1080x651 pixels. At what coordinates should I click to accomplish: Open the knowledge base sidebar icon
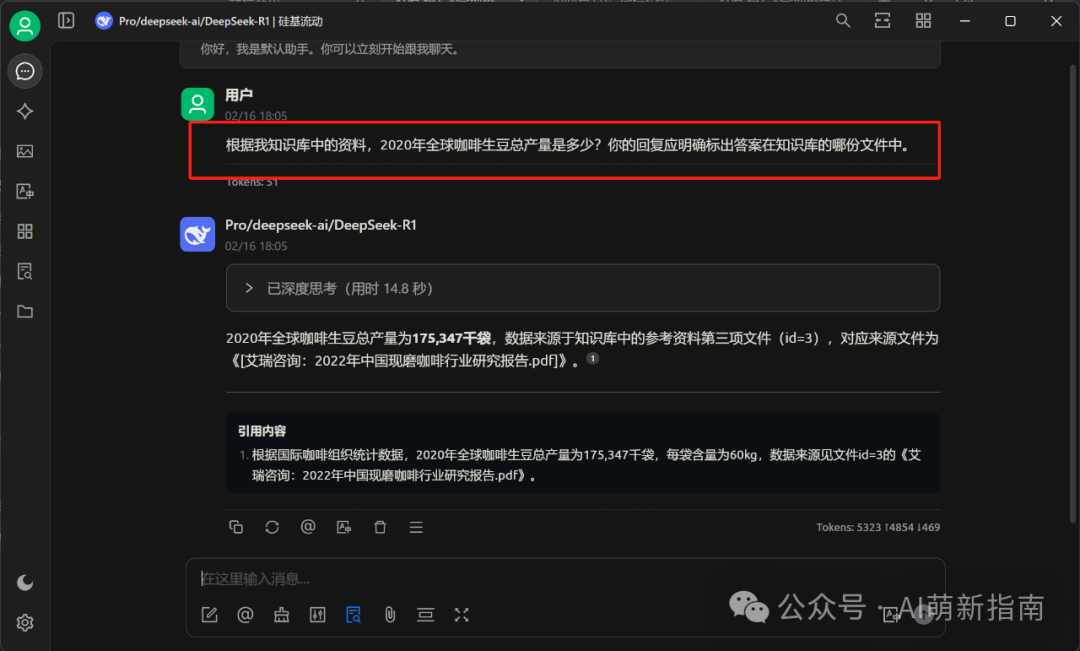25,271
